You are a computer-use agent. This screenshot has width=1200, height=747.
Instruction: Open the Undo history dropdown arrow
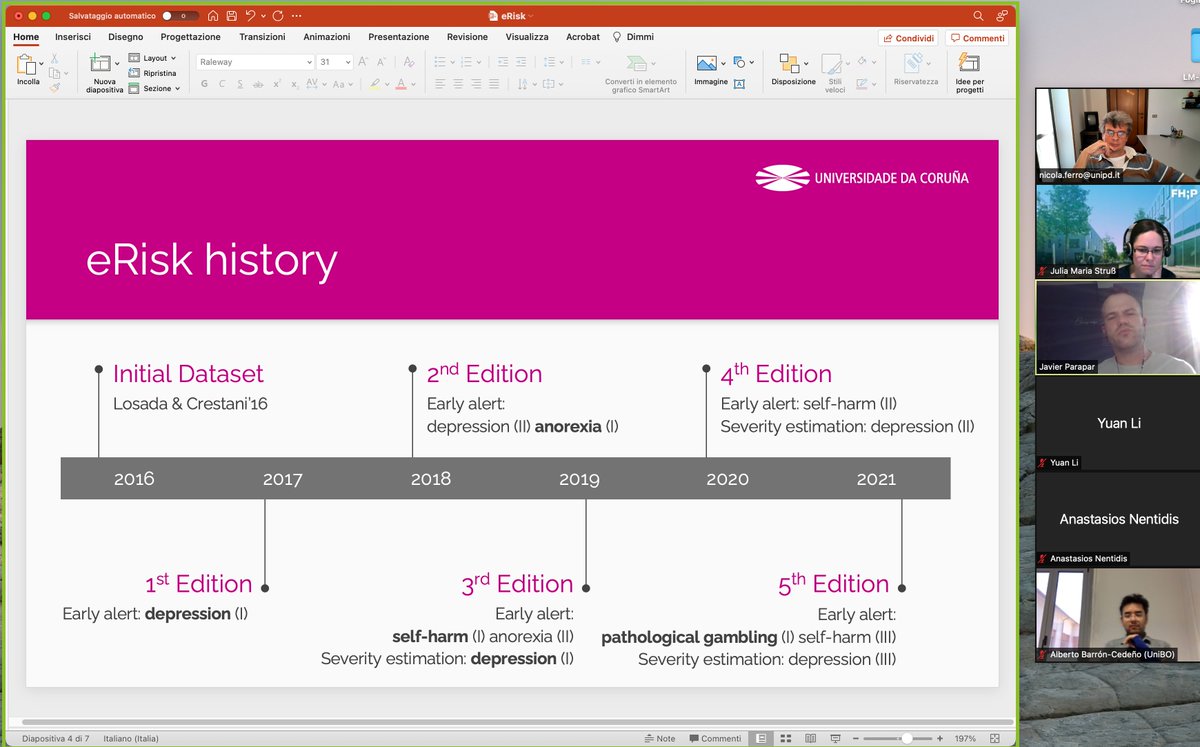coord(264,16)
